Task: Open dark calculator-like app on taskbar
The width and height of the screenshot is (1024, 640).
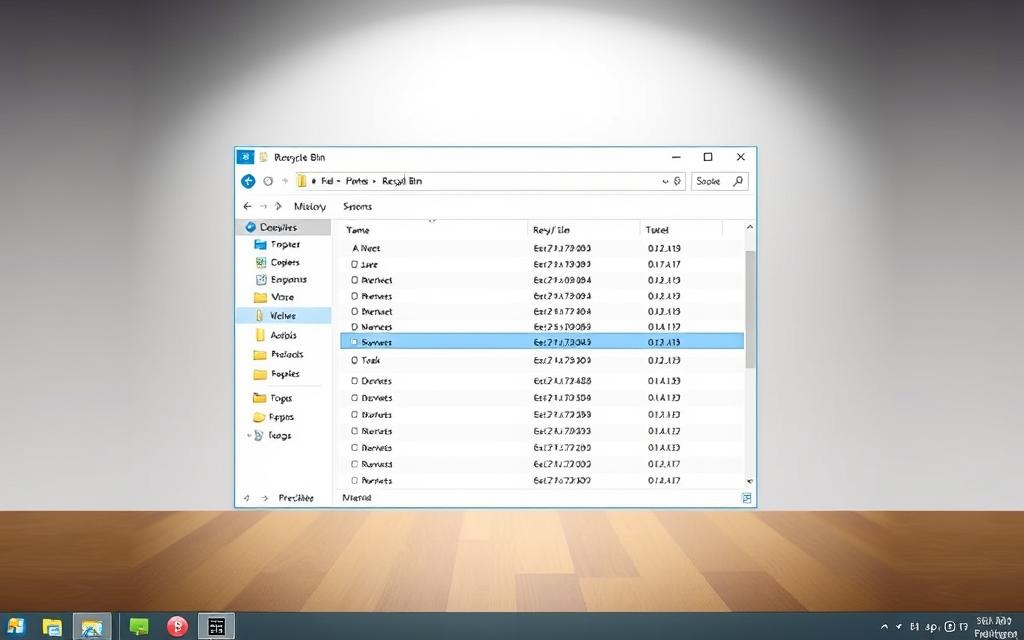Action: click(x=216, y=627)
